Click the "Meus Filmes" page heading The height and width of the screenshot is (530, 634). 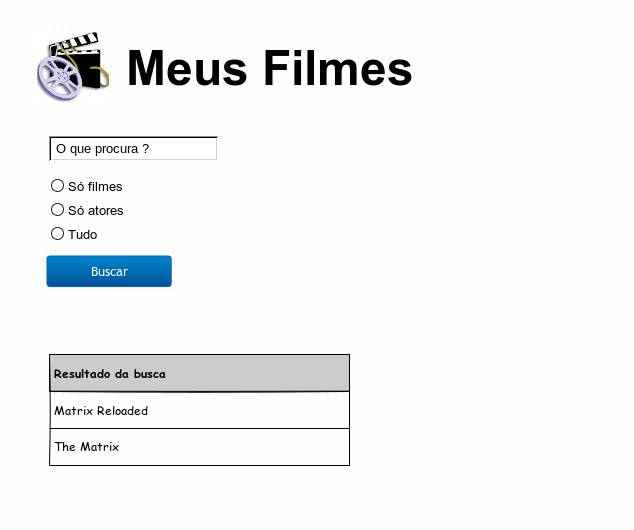[x=269, y=68]
